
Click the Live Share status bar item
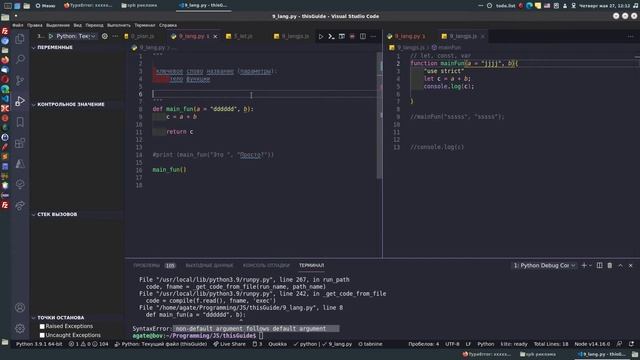click(229, 344)
